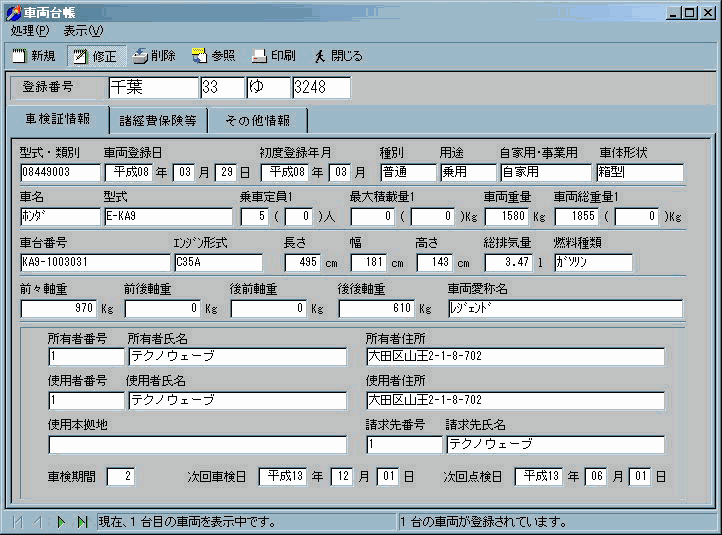Switch to the その他情報 tab

(x=257, y=121)
